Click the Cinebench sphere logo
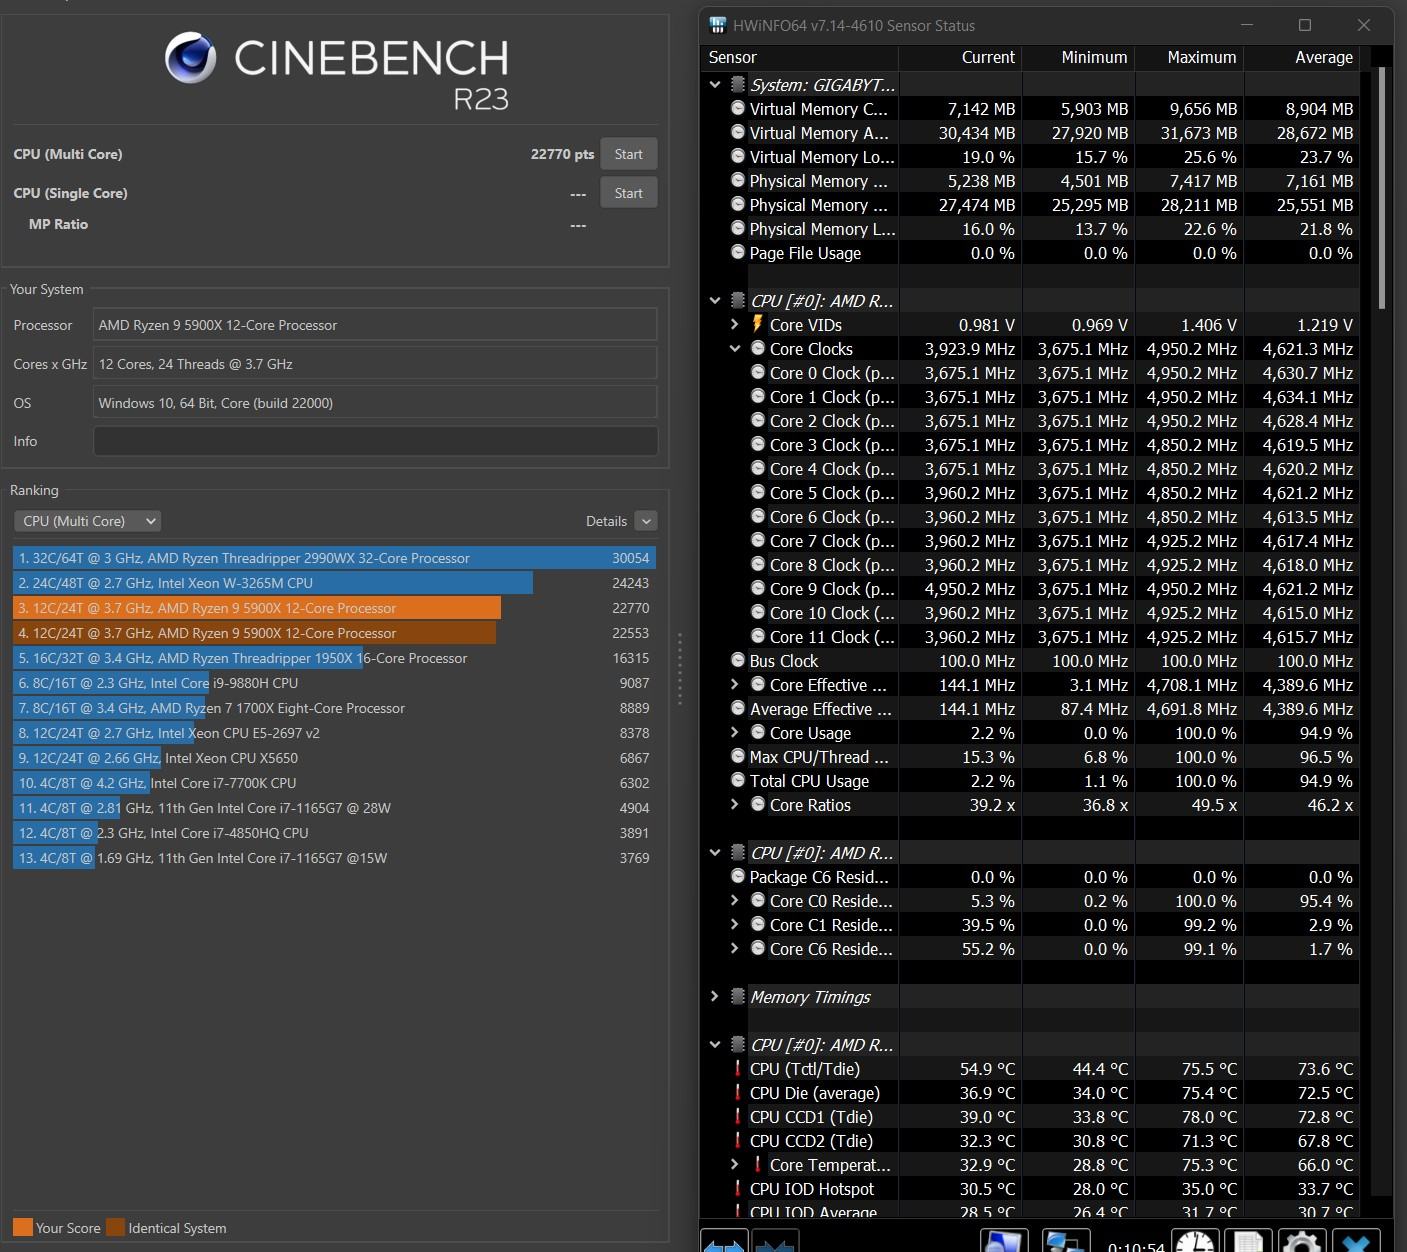The width and height of the screenshot is (1407, 1252). [190, 57]
